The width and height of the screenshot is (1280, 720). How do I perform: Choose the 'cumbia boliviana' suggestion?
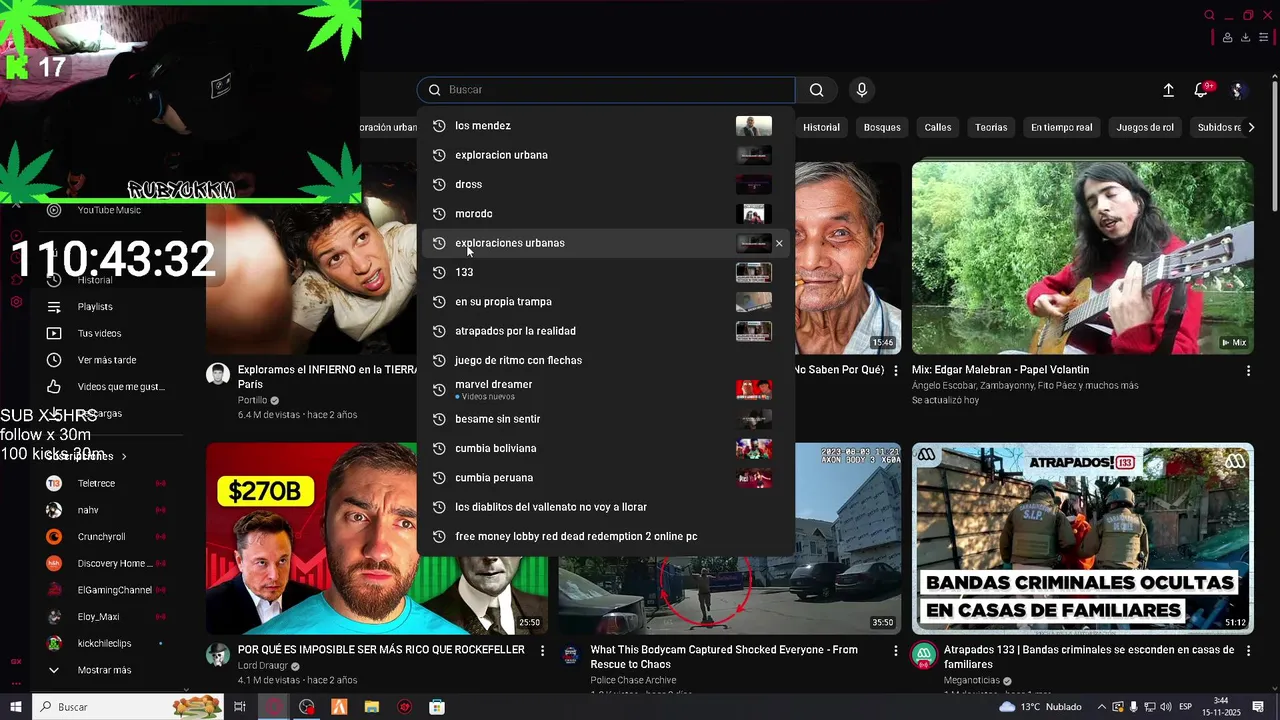(x=605, y=449)
